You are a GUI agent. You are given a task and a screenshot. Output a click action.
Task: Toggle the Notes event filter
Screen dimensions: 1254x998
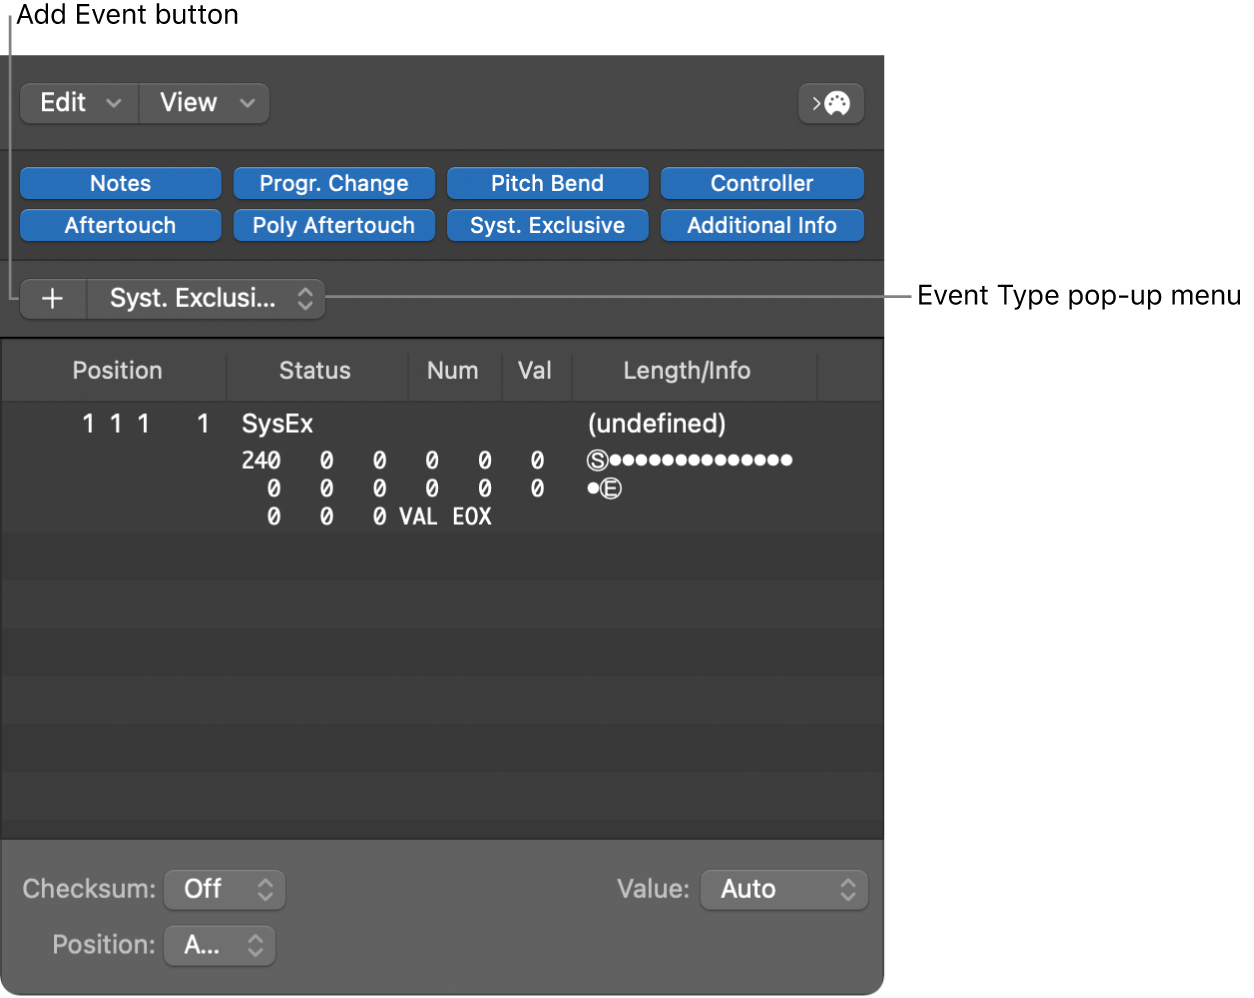[x=120, y=183]
